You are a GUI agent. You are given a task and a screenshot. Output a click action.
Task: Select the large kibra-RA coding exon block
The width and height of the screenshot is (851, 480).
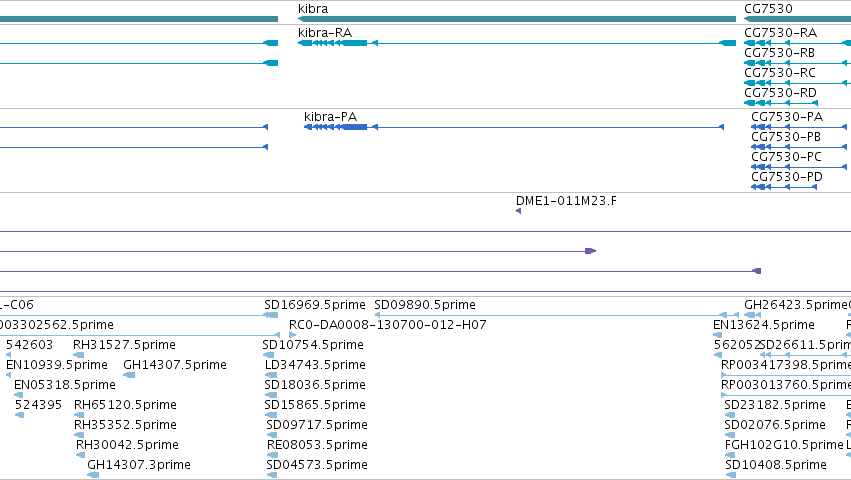point(354,43)
